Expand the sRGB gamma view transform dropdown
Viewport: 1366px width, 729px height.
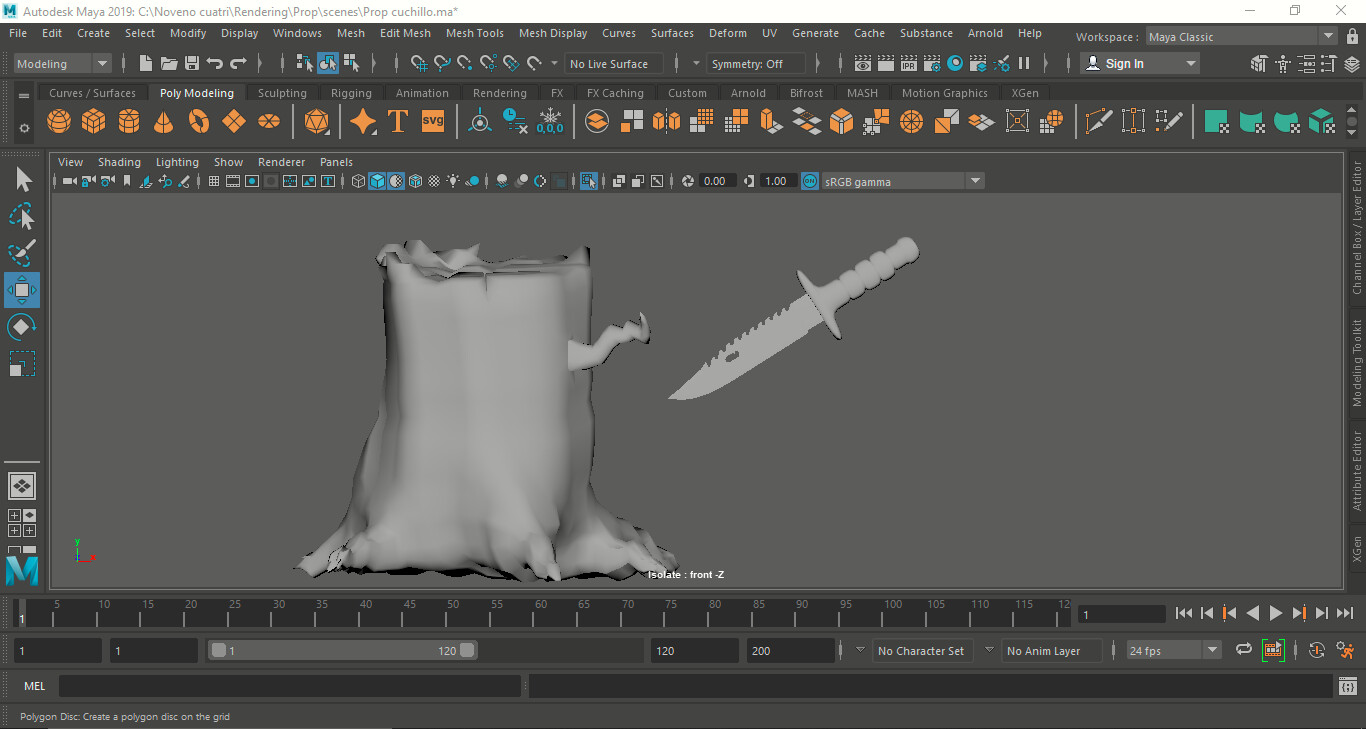click(x=975, y=181)
